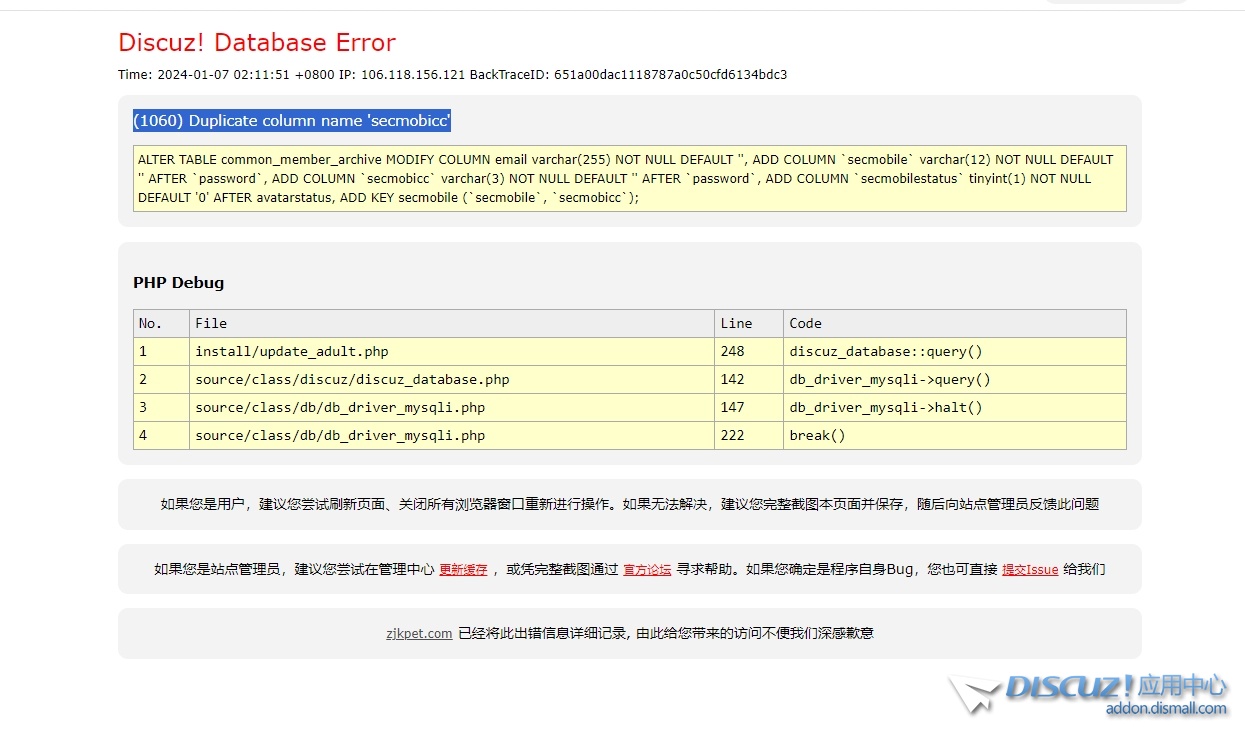1245x734 pixels.
Task: Click the Line column header
Action: pyautogui.click(x=736, y=323)
